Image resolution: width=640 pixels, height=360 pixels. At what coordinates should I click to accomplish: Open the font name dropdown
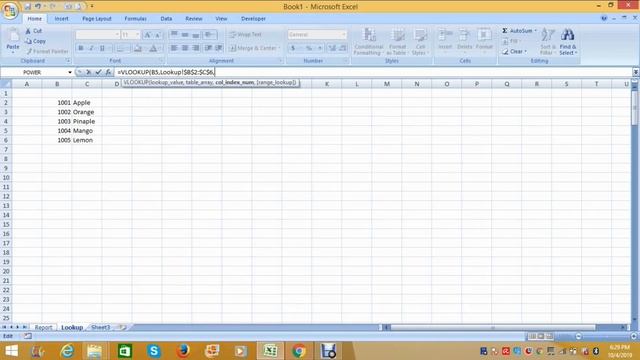(117, 35)
